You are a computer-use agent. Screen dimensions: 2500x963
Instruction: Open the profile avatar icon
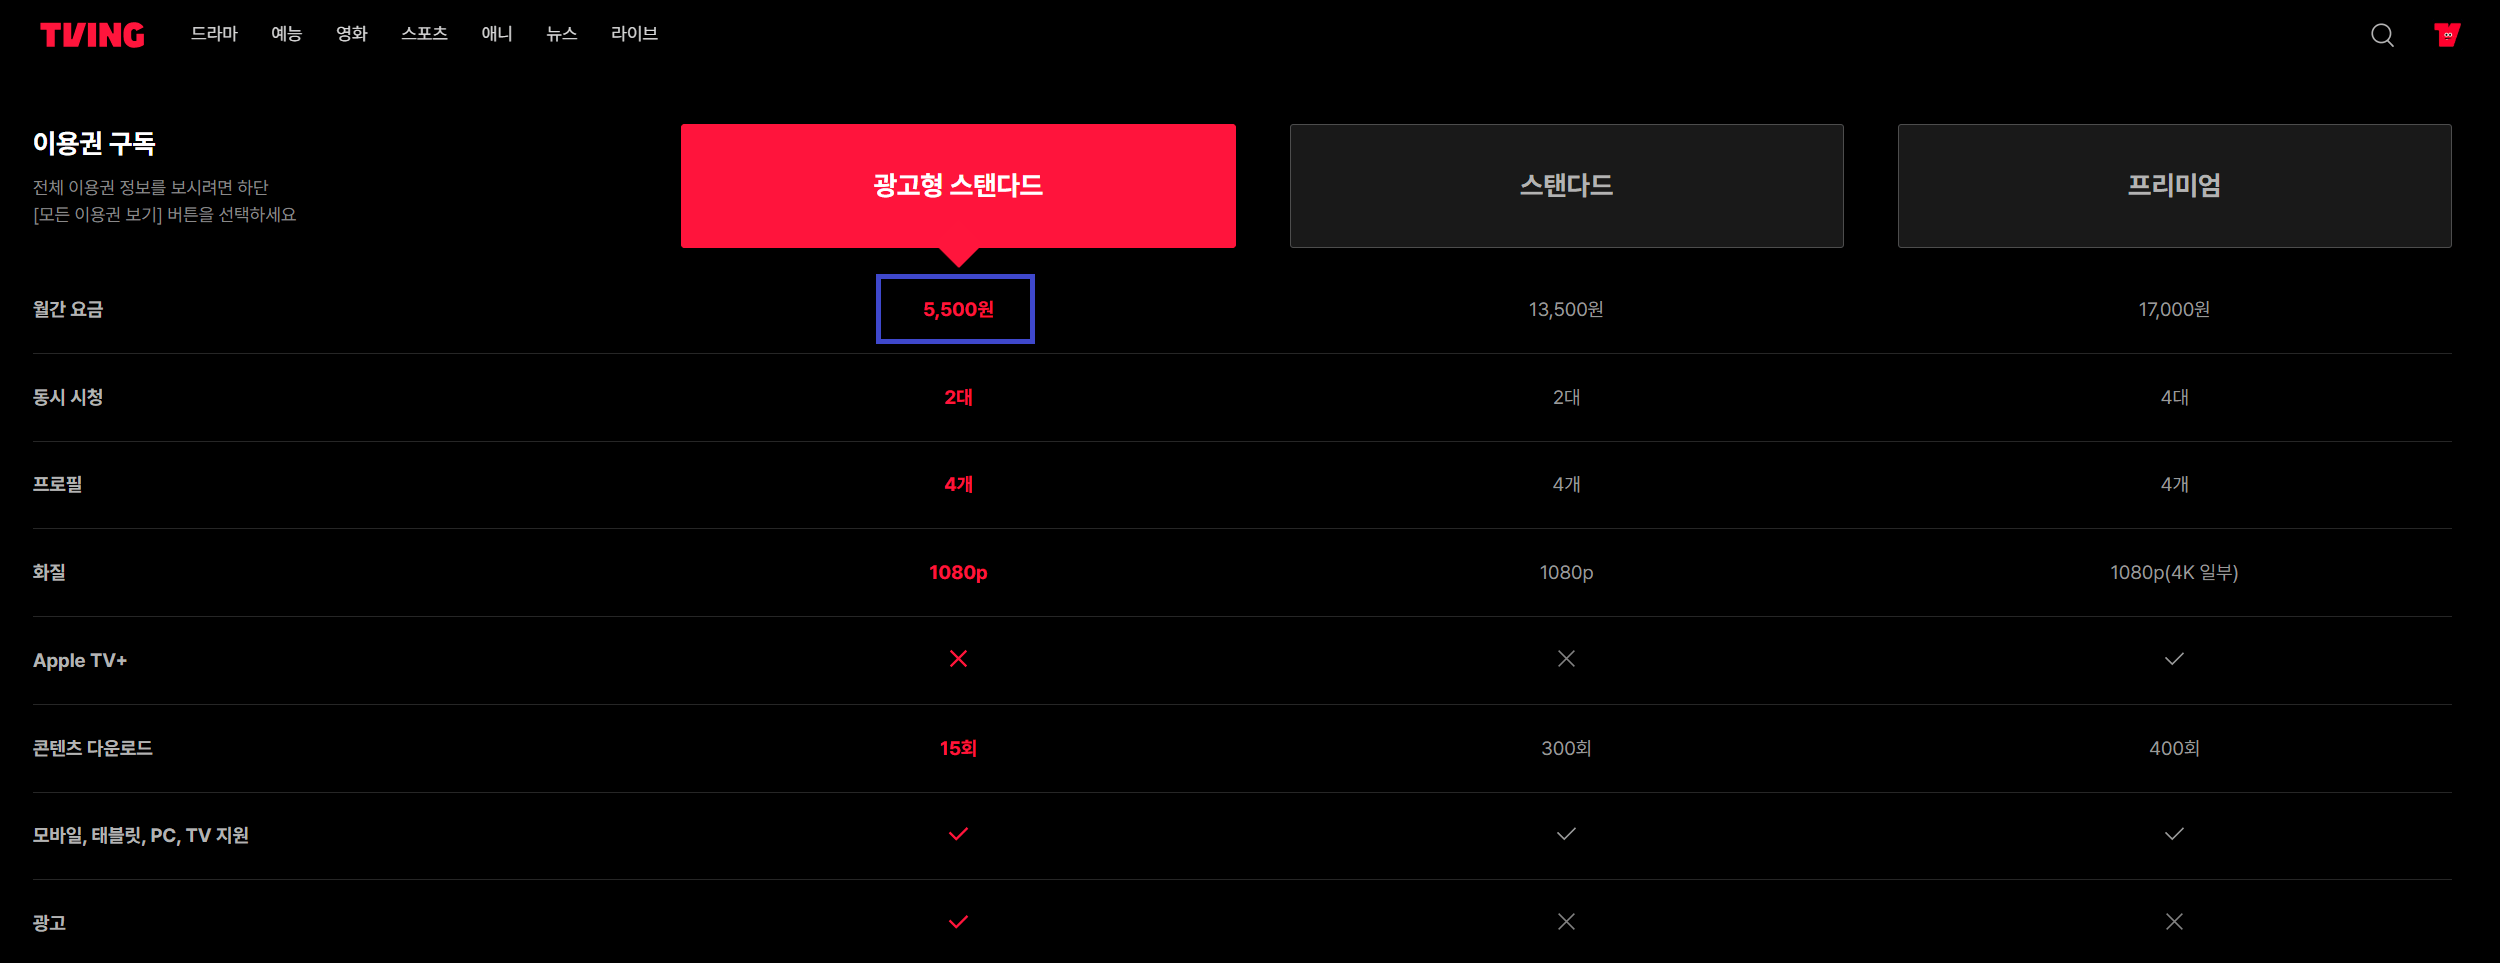click(2447, 35)
